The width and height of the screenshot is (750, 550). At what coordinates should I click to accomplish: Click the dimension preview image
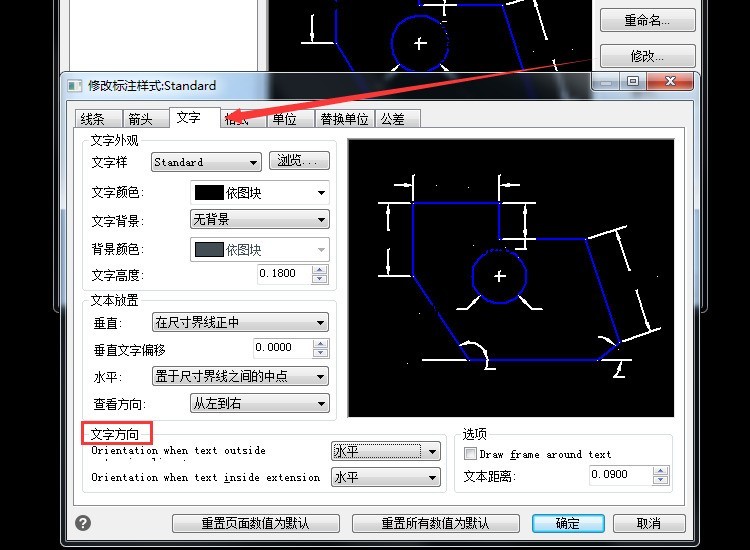[511, 278]
